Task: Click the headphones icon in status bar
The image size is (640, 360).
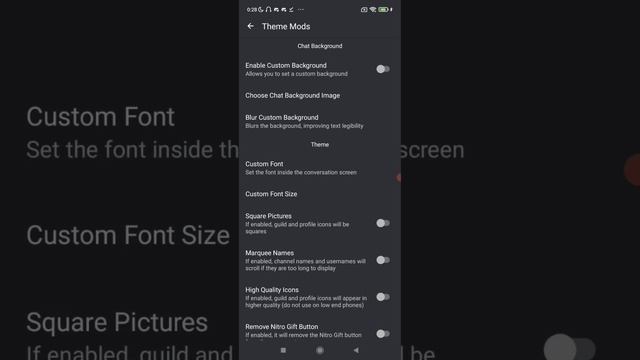Action: (x=268, y=9)
